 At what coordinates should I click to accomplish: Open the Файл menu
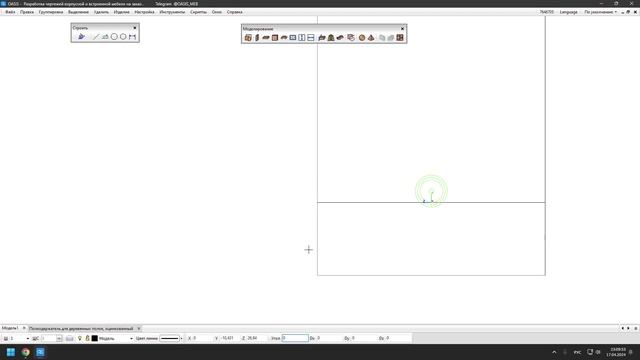10,12
